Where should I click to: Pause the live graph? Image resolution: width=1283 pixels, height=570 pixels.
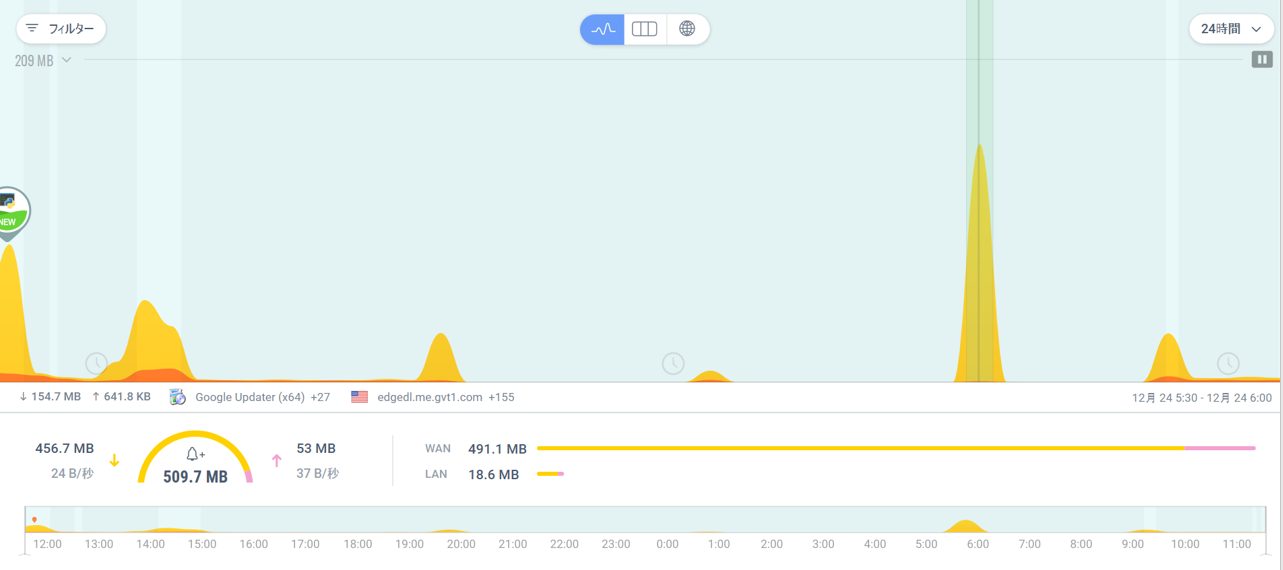(1262, 60)
